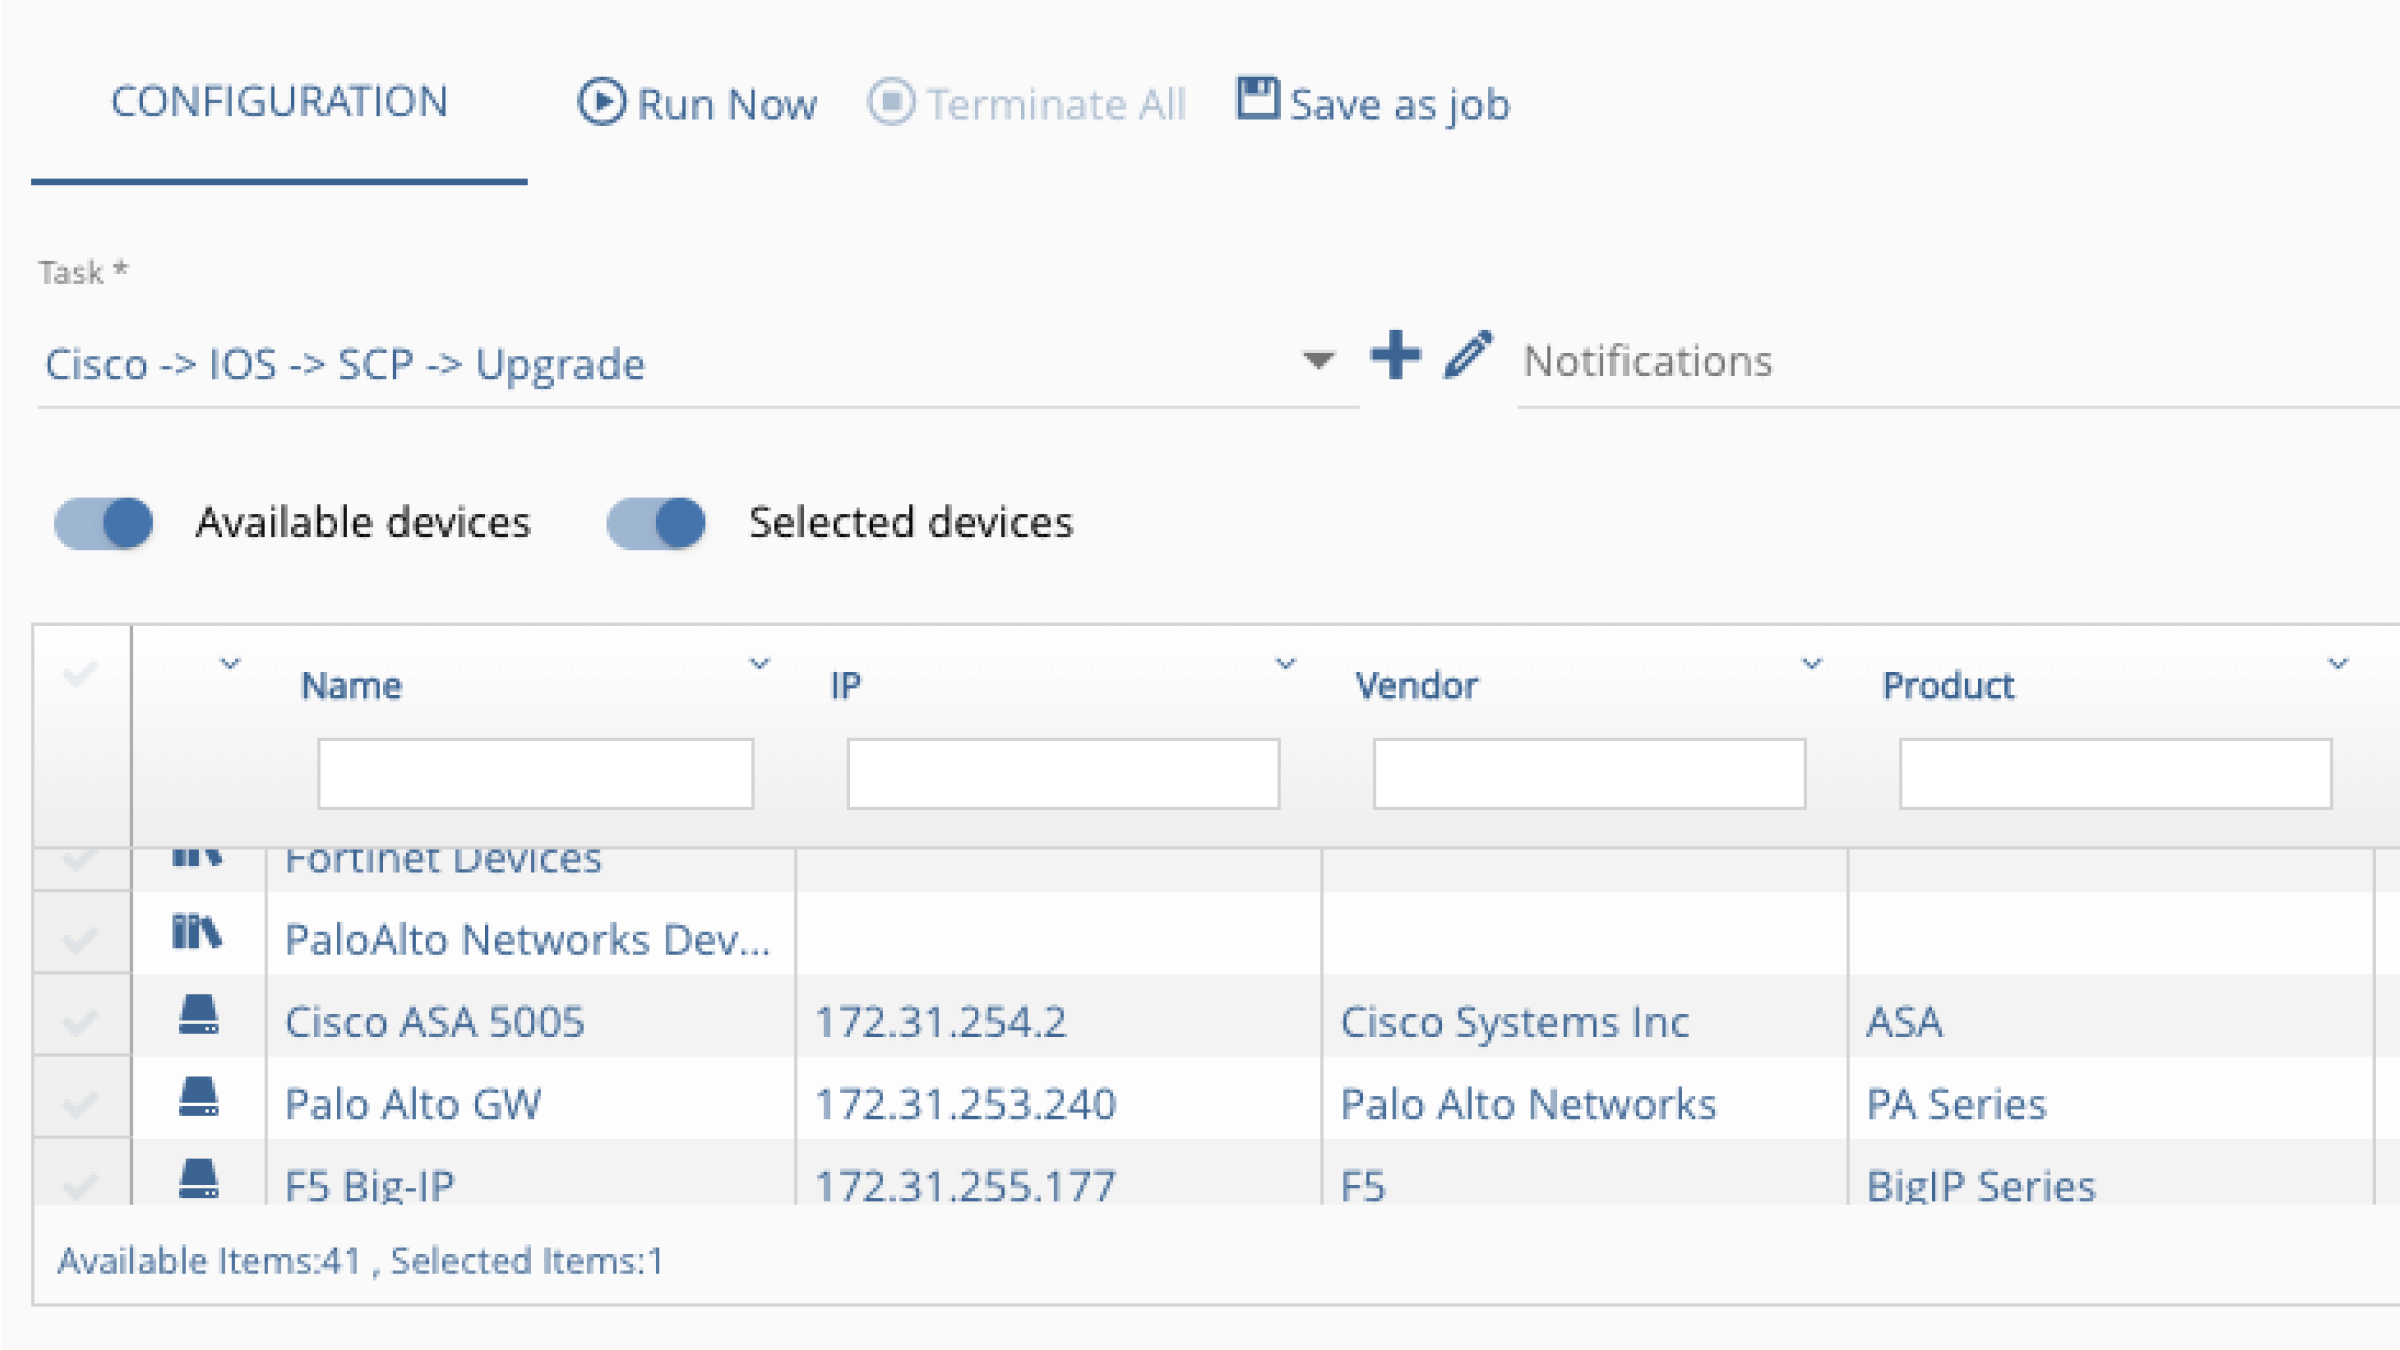The height and width of the screenshot is (1350, 2400).
Task: Click the F5 Big-IP device icon
Action: (x=198, y=1179)
